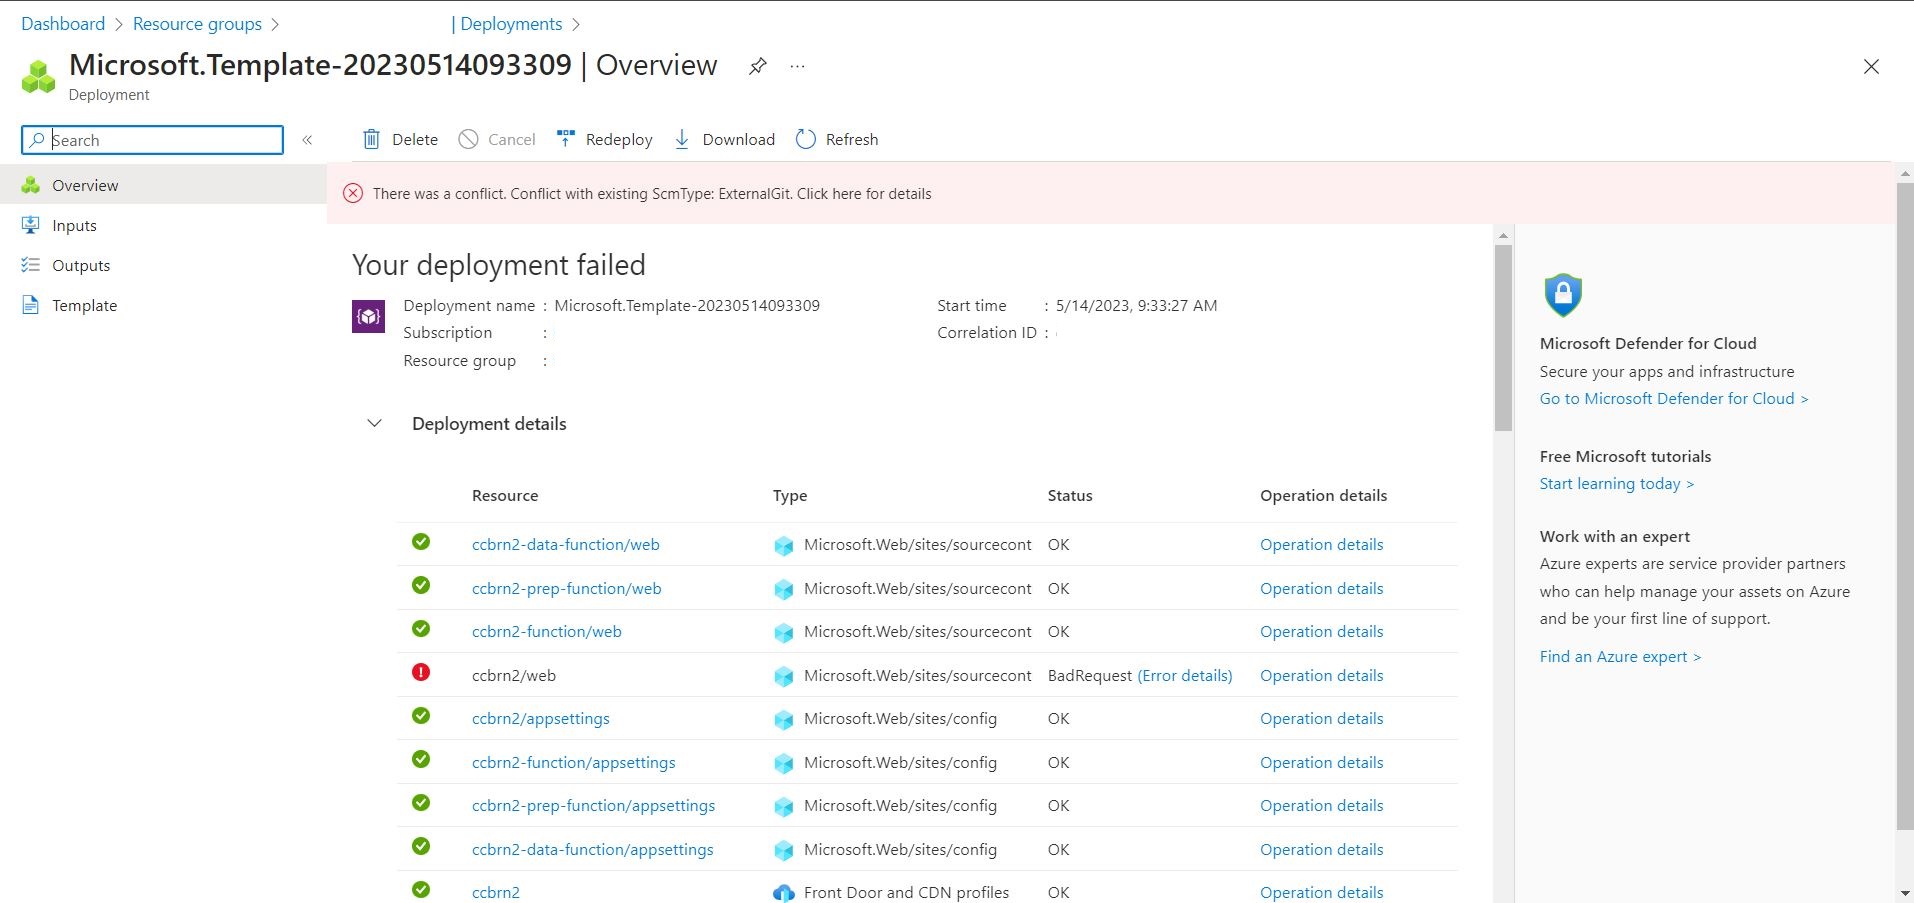This screenshot has height=903, width=1914.
Task: Click the Delete trash icon
Action: click(x=371, y=139)
